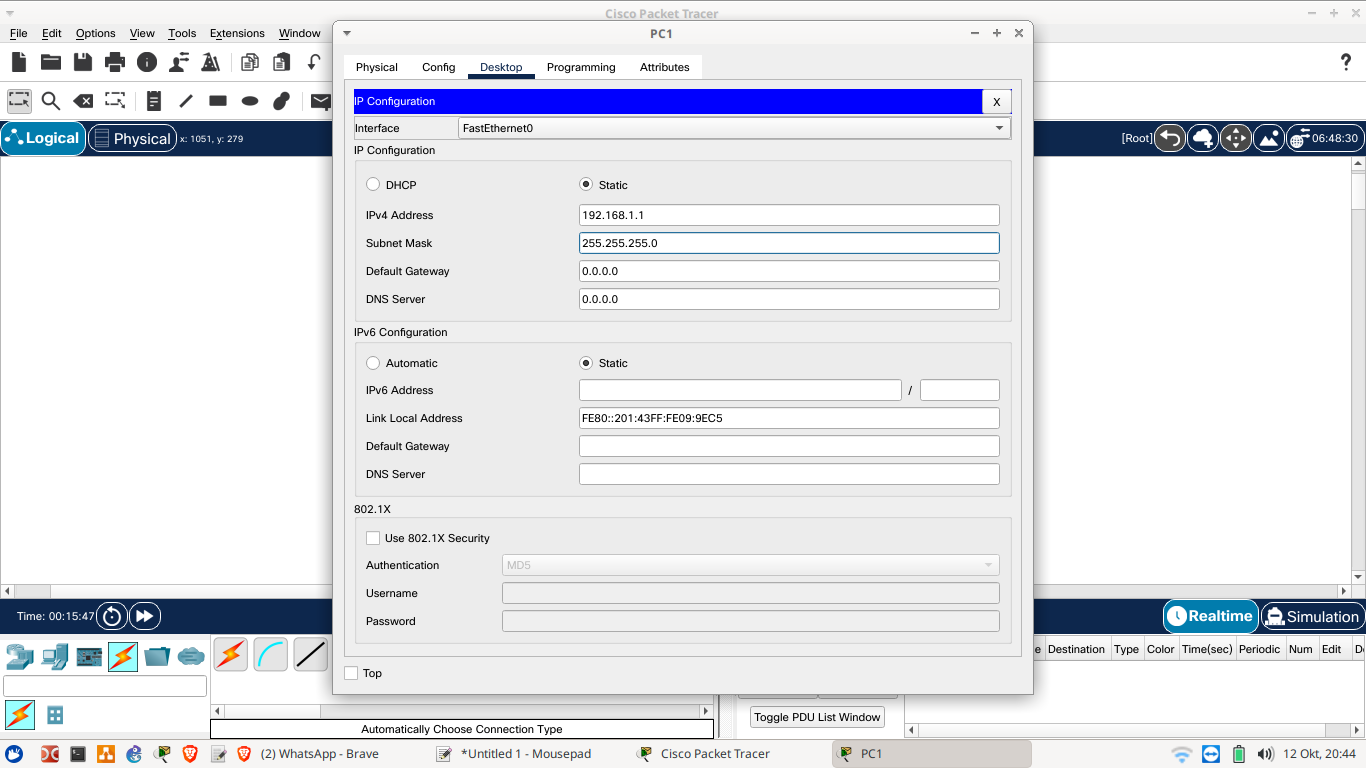The height and width of the screenshot is (768, 1366).
Task: Select End Devices category icon
Action: 55,657
